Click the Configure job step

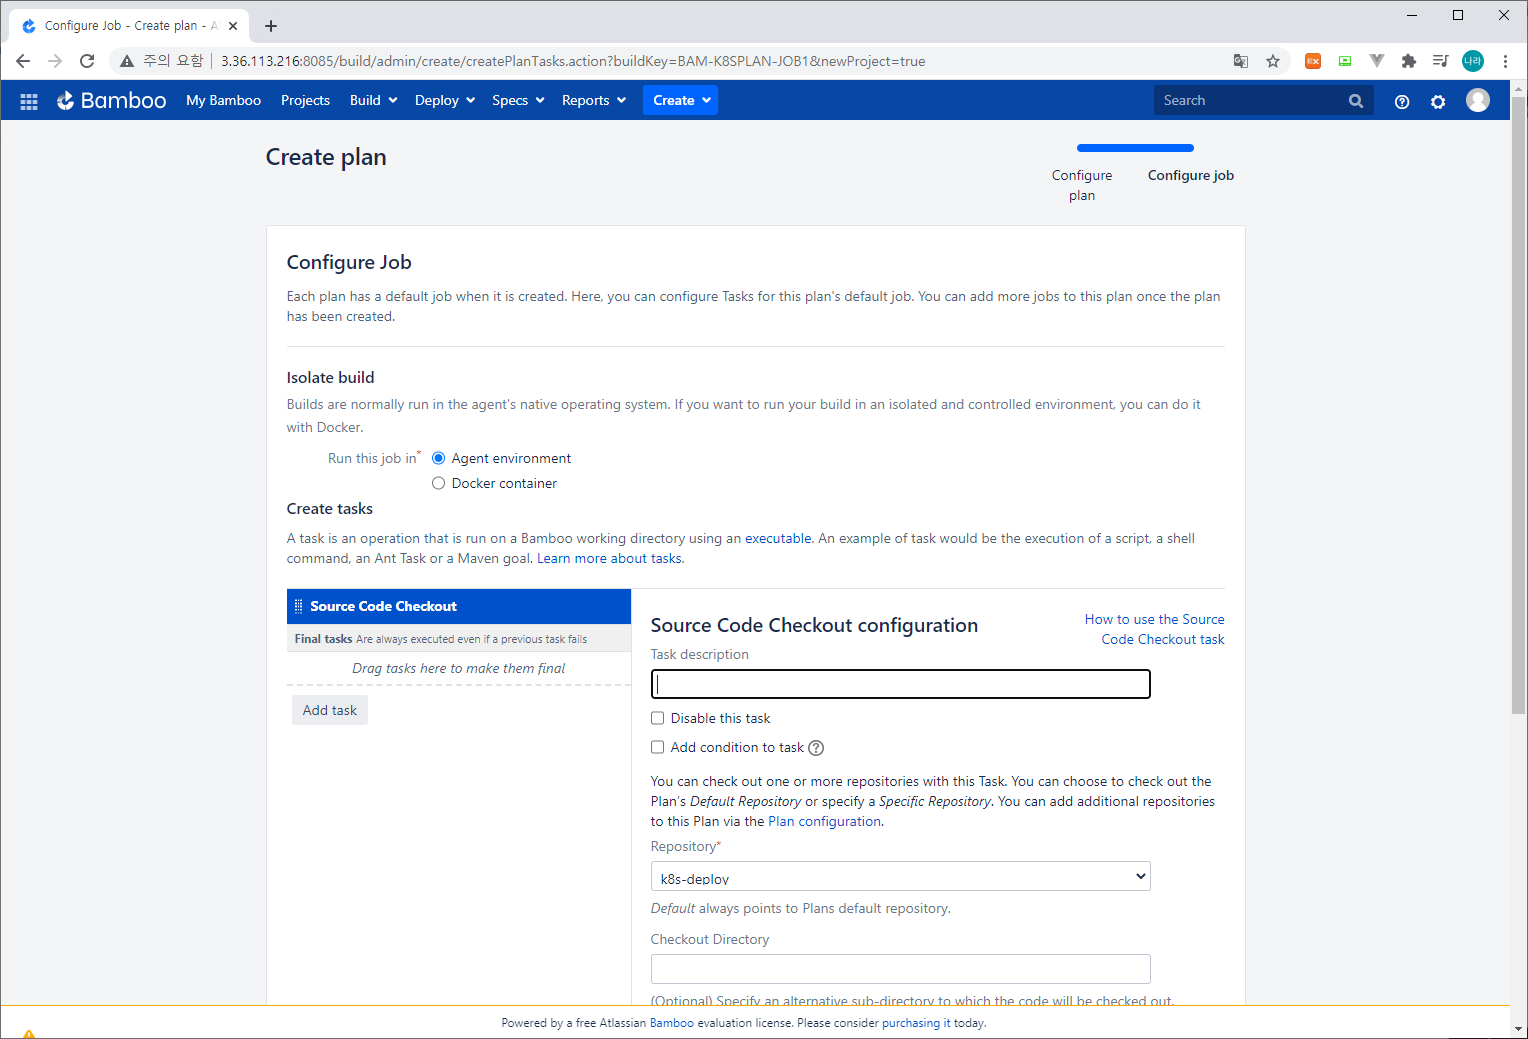click(1191, 175)
